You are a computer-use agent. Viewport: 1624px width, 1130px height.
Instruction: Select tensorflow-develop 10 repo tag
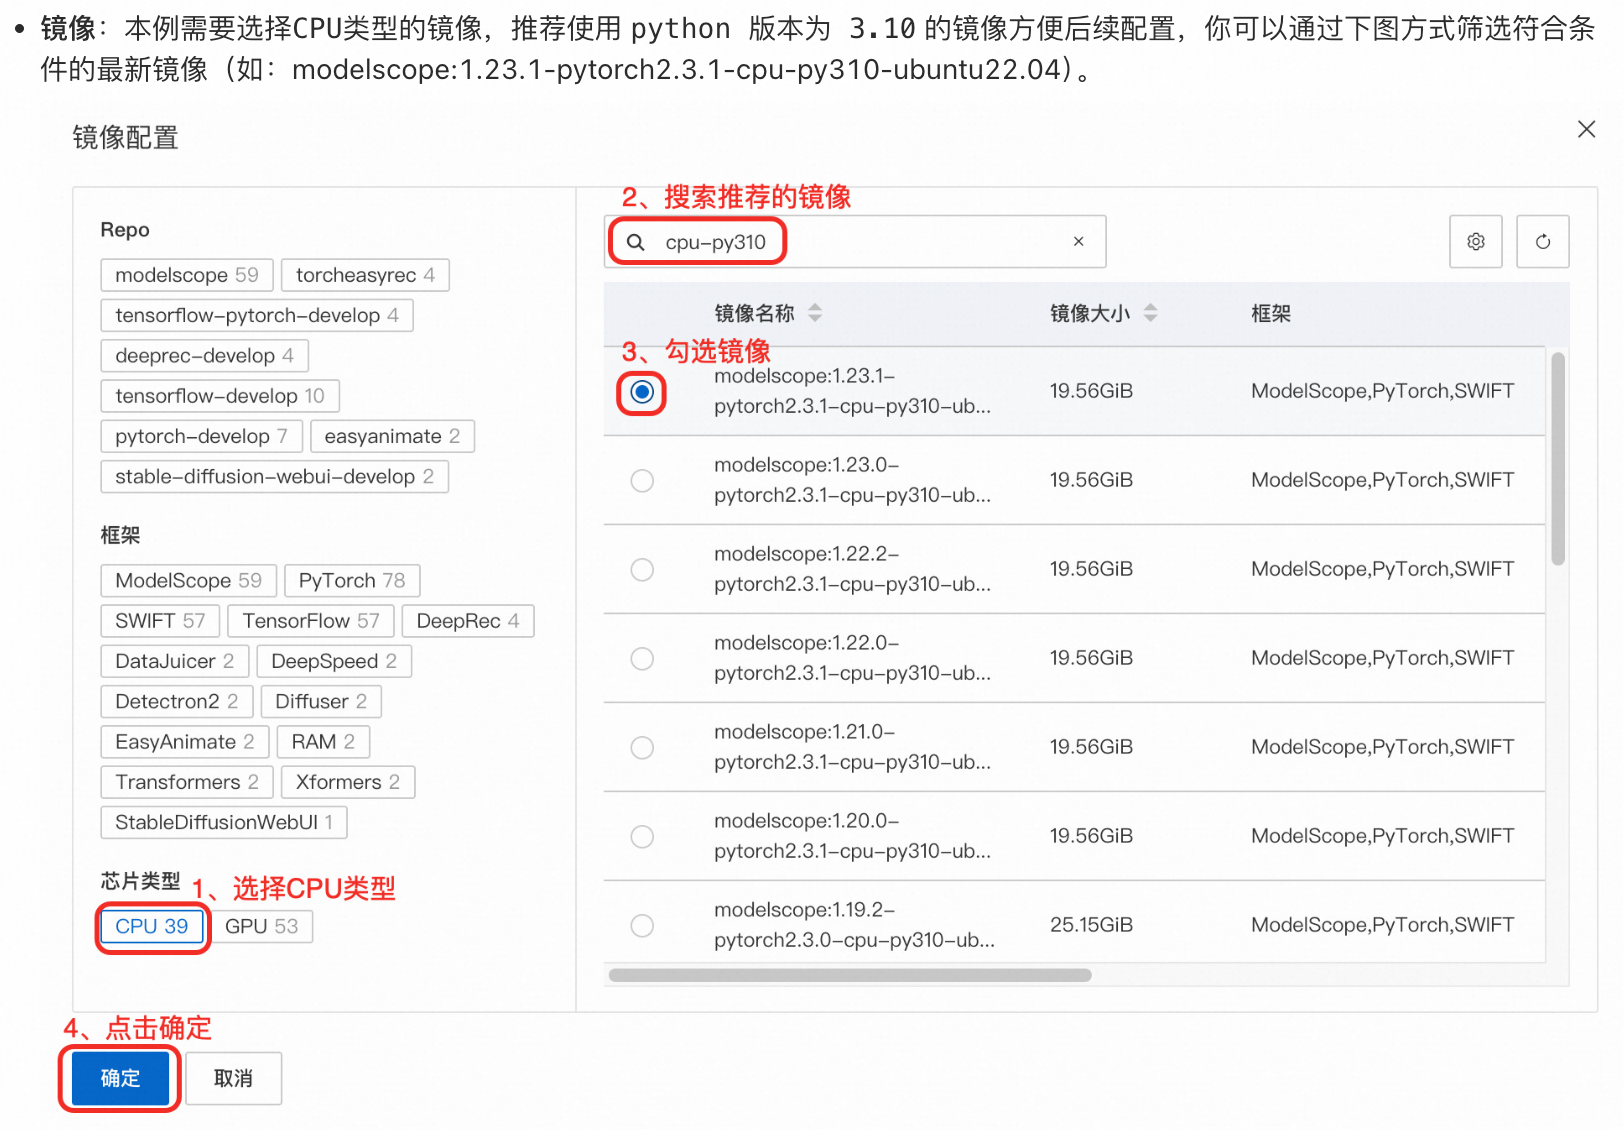pos(220,396)
